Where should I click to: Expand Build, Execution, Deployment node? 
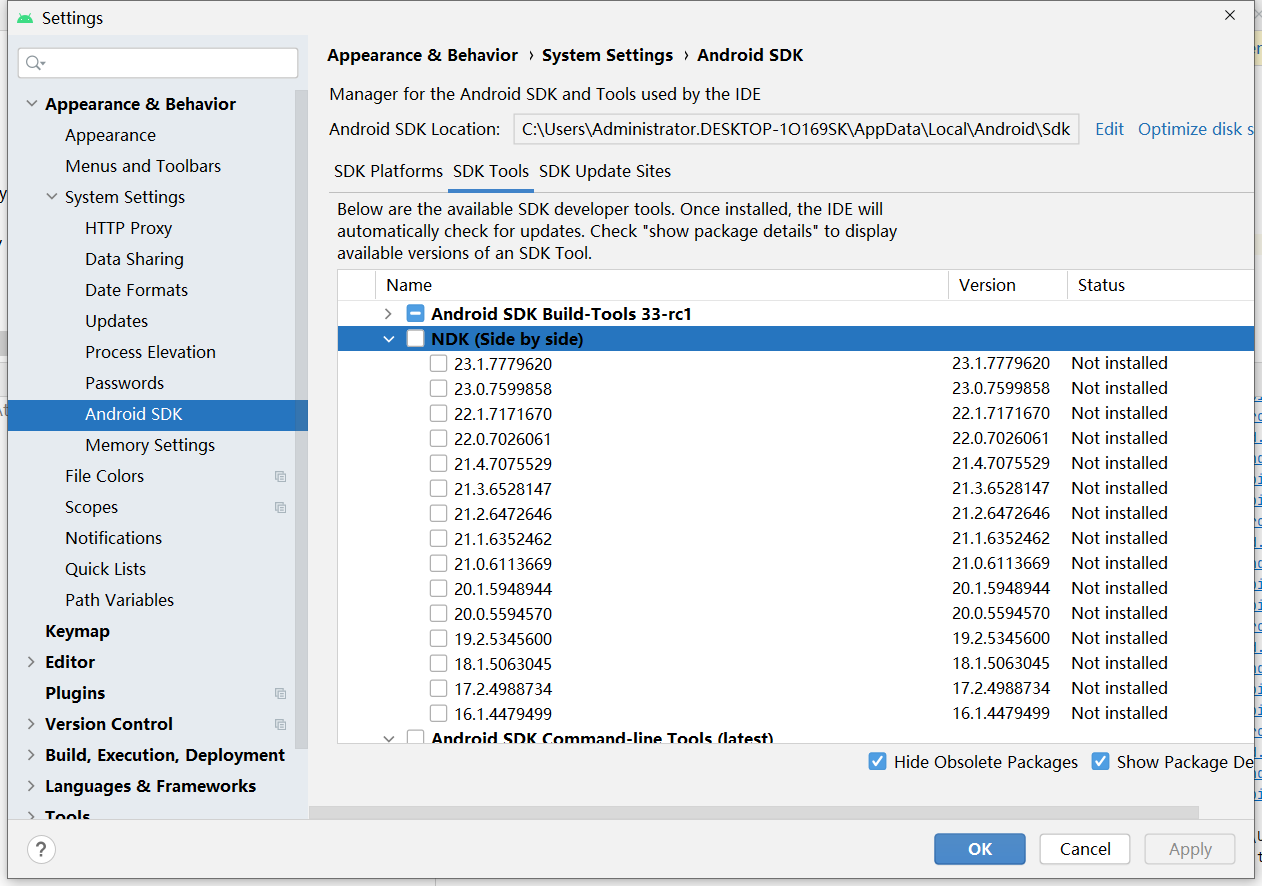click(x=32, y=755)
